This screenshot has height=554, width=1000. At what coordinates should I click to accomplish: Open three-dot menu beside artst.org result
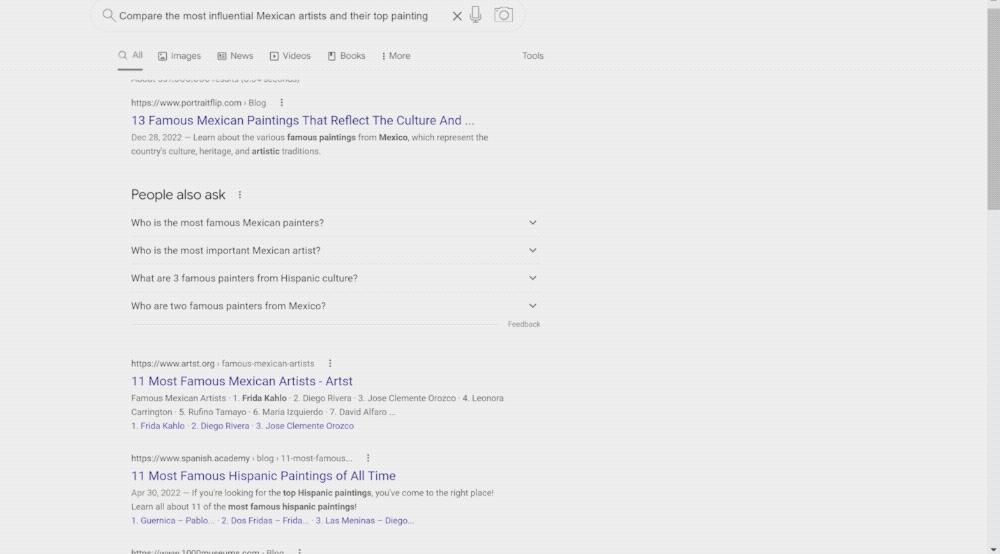tap(330, 364)
